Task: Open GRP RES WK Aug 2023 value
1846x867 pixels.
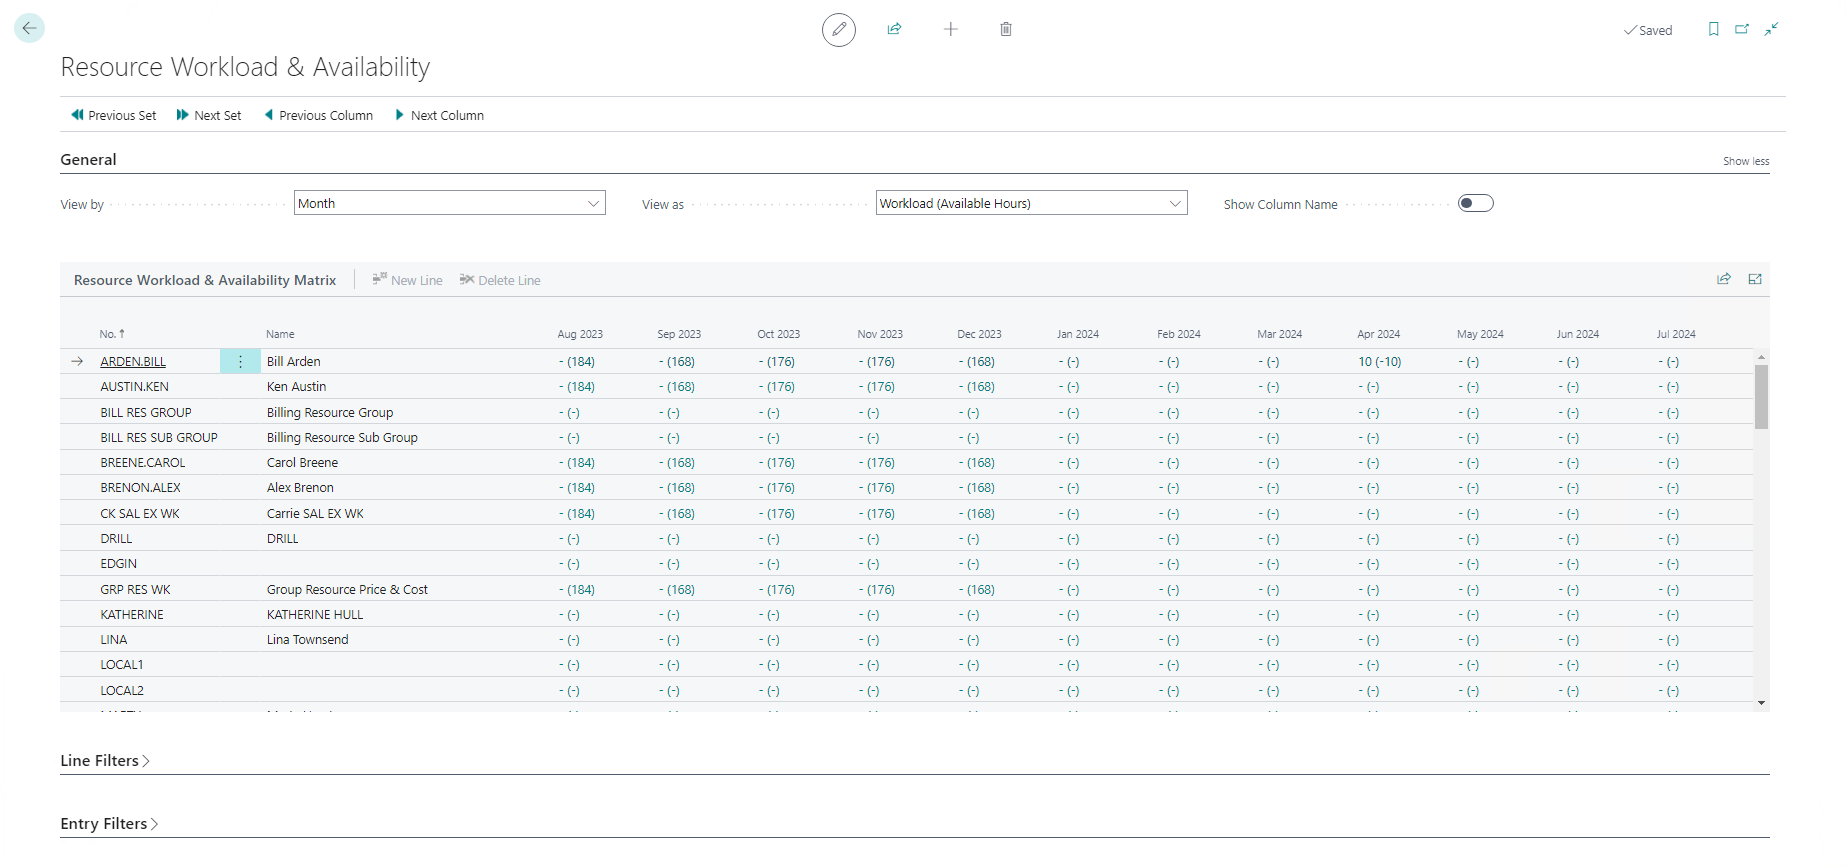Action: coord(577,590)
